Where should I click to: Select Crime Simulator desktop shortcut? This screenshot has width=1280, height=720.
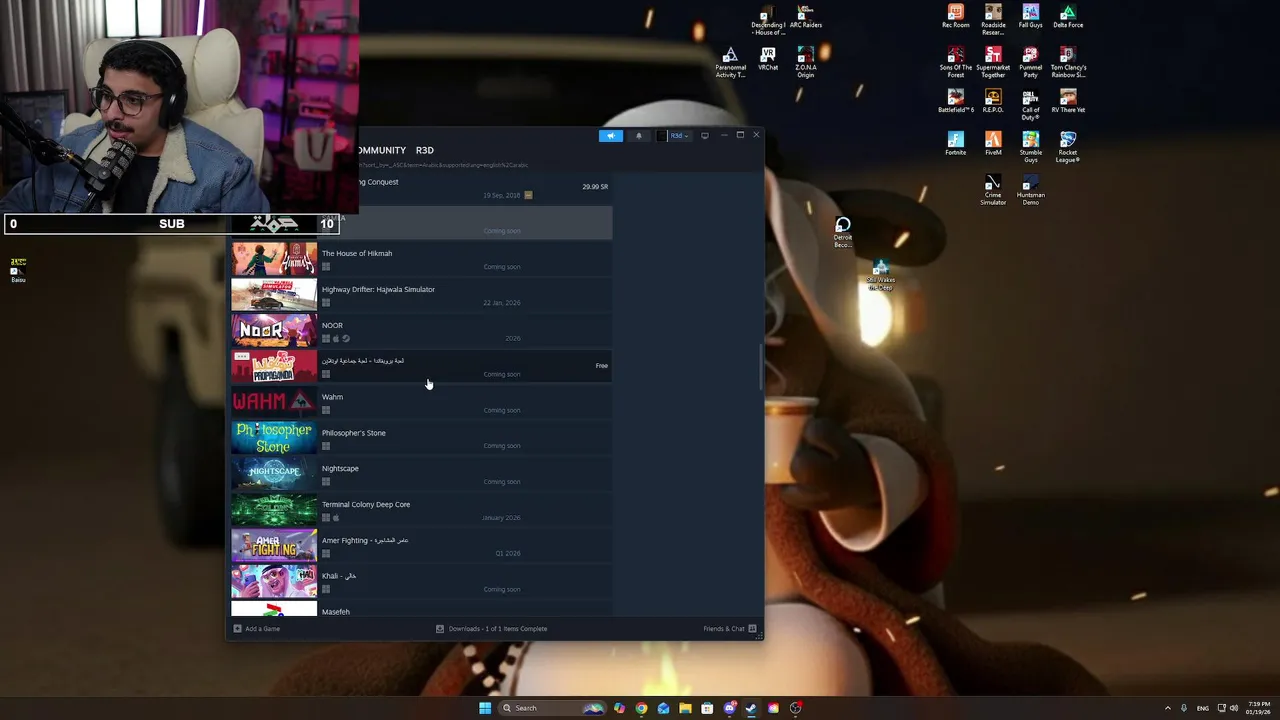[993, 190]
